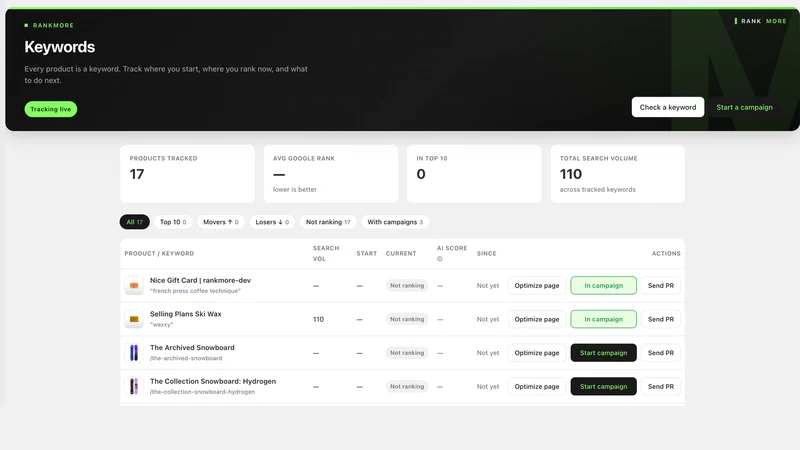This screenshot has width=800, height=450.
Task: Send PR for The Archived Snowboard
Action: tap(661, 353)
